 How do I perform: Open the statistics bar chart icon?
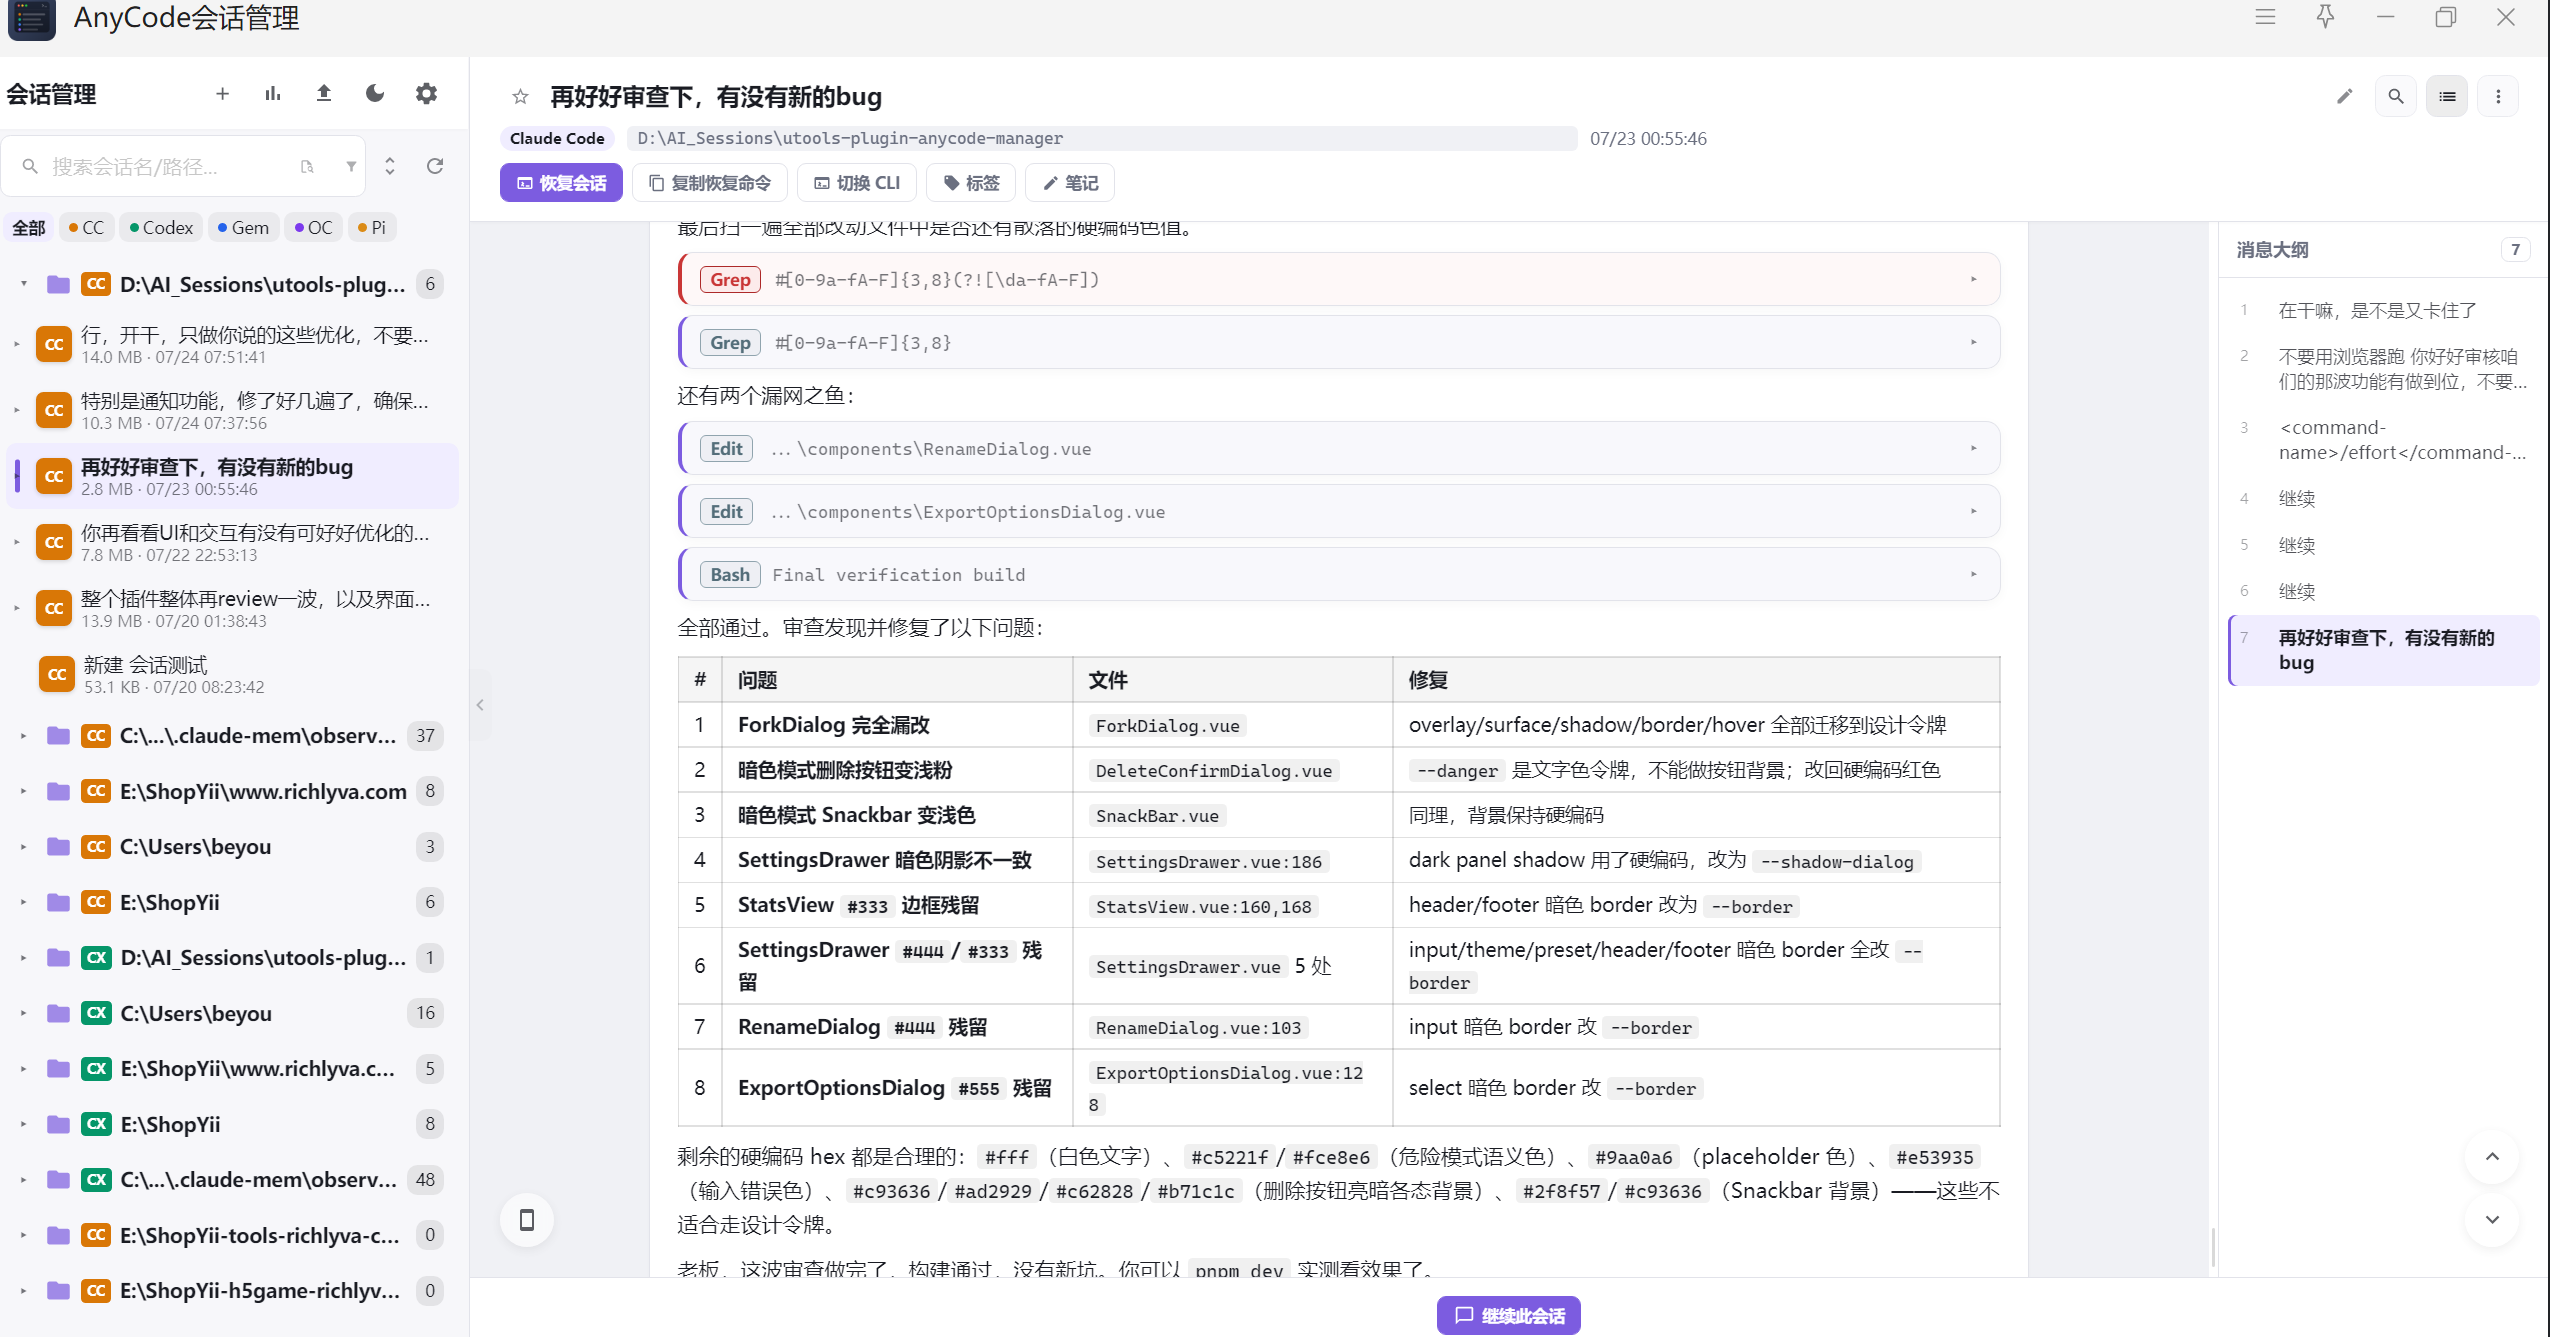[273, 94]
